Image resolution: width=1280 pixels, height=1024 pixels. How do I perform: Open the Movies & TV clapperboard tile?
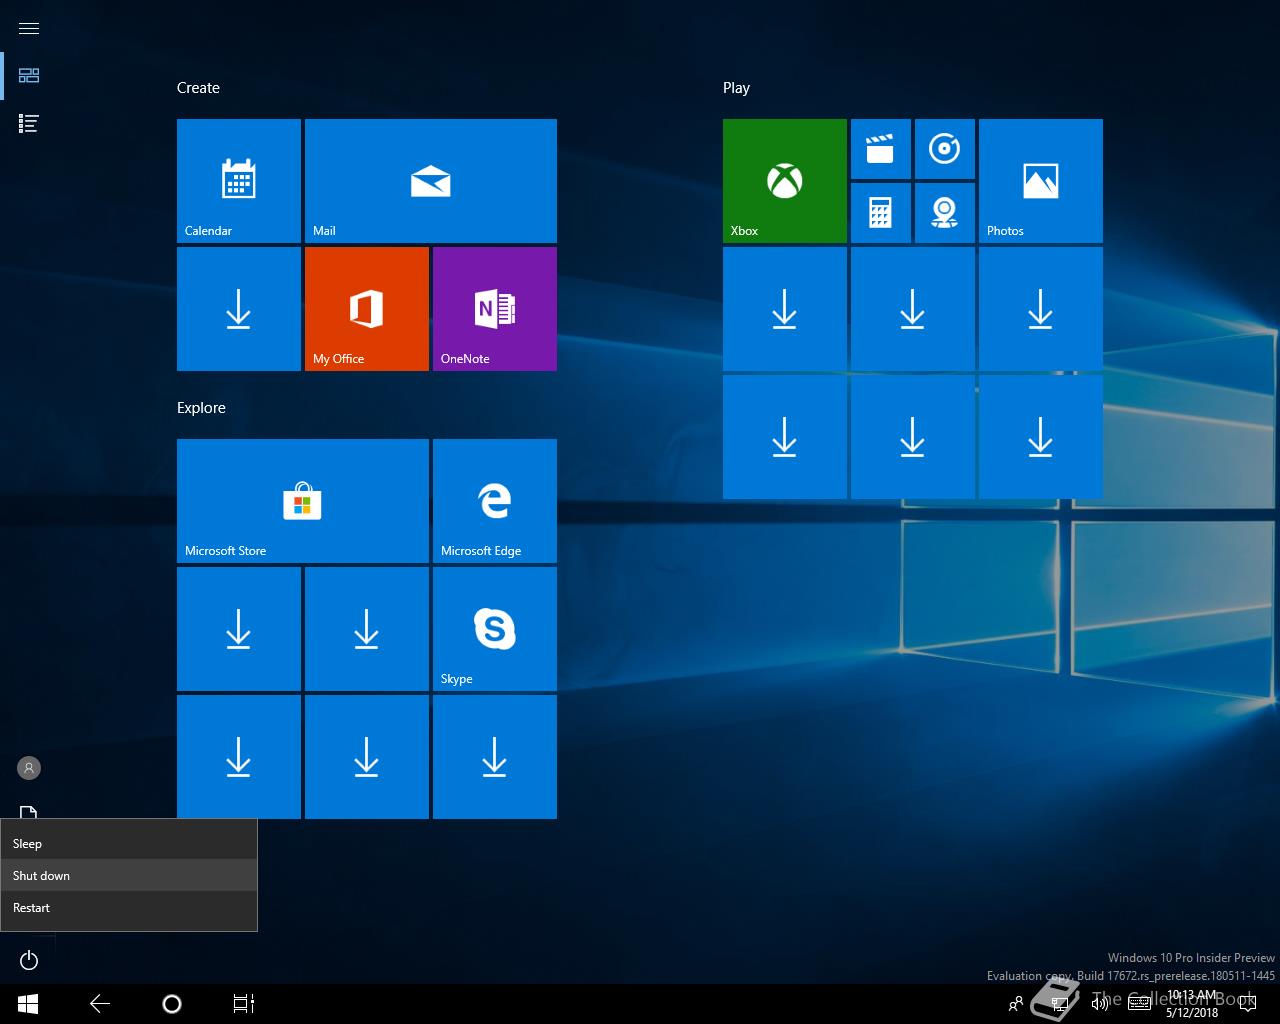pos(881,149)
